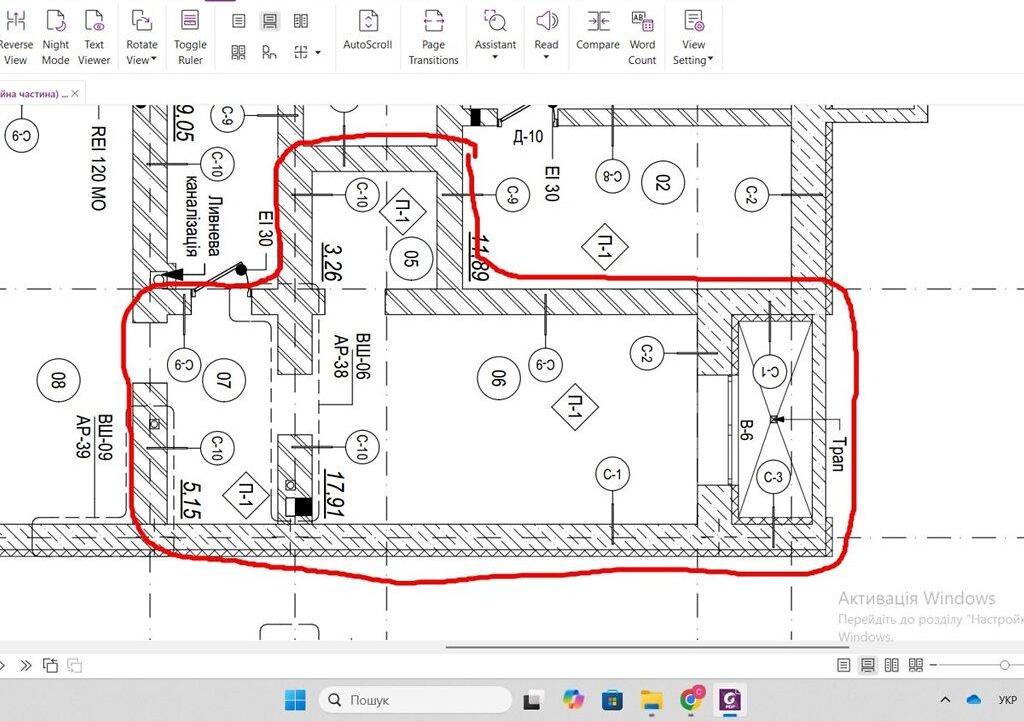
Task: Click status bar continuous view button
Action: (867, 666)
